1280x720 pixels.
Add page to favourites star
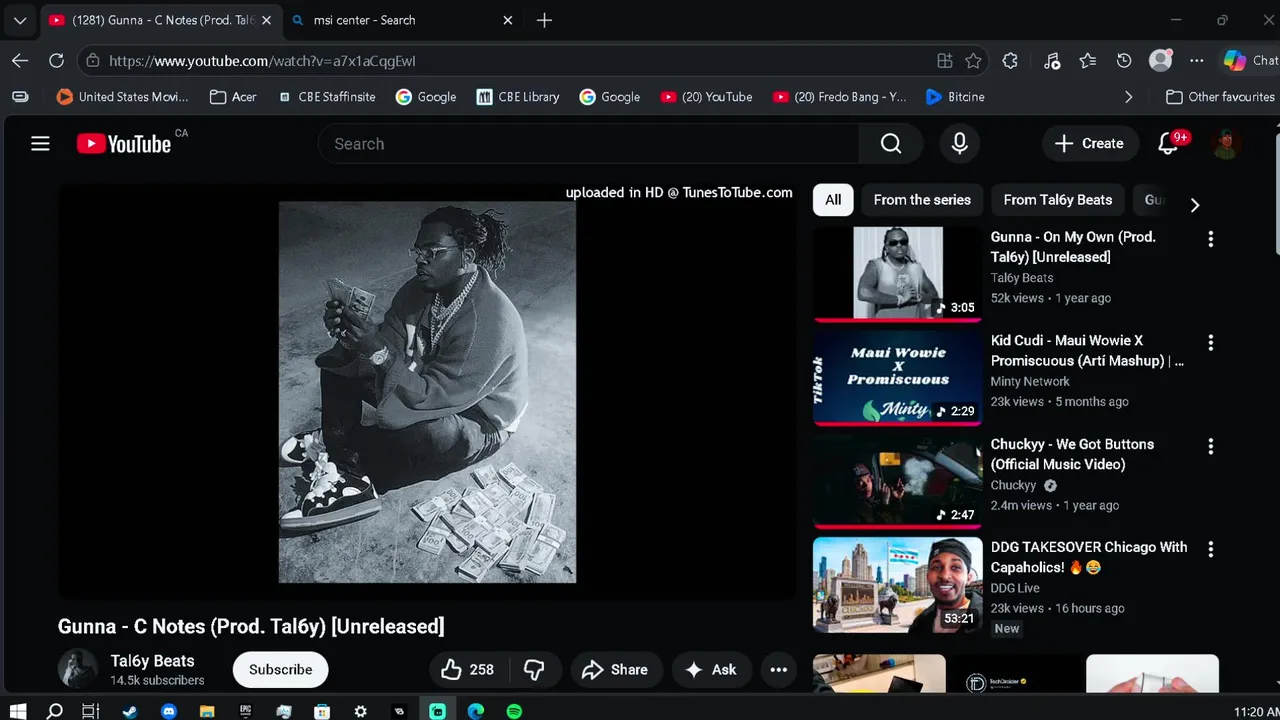coord(973,61)
